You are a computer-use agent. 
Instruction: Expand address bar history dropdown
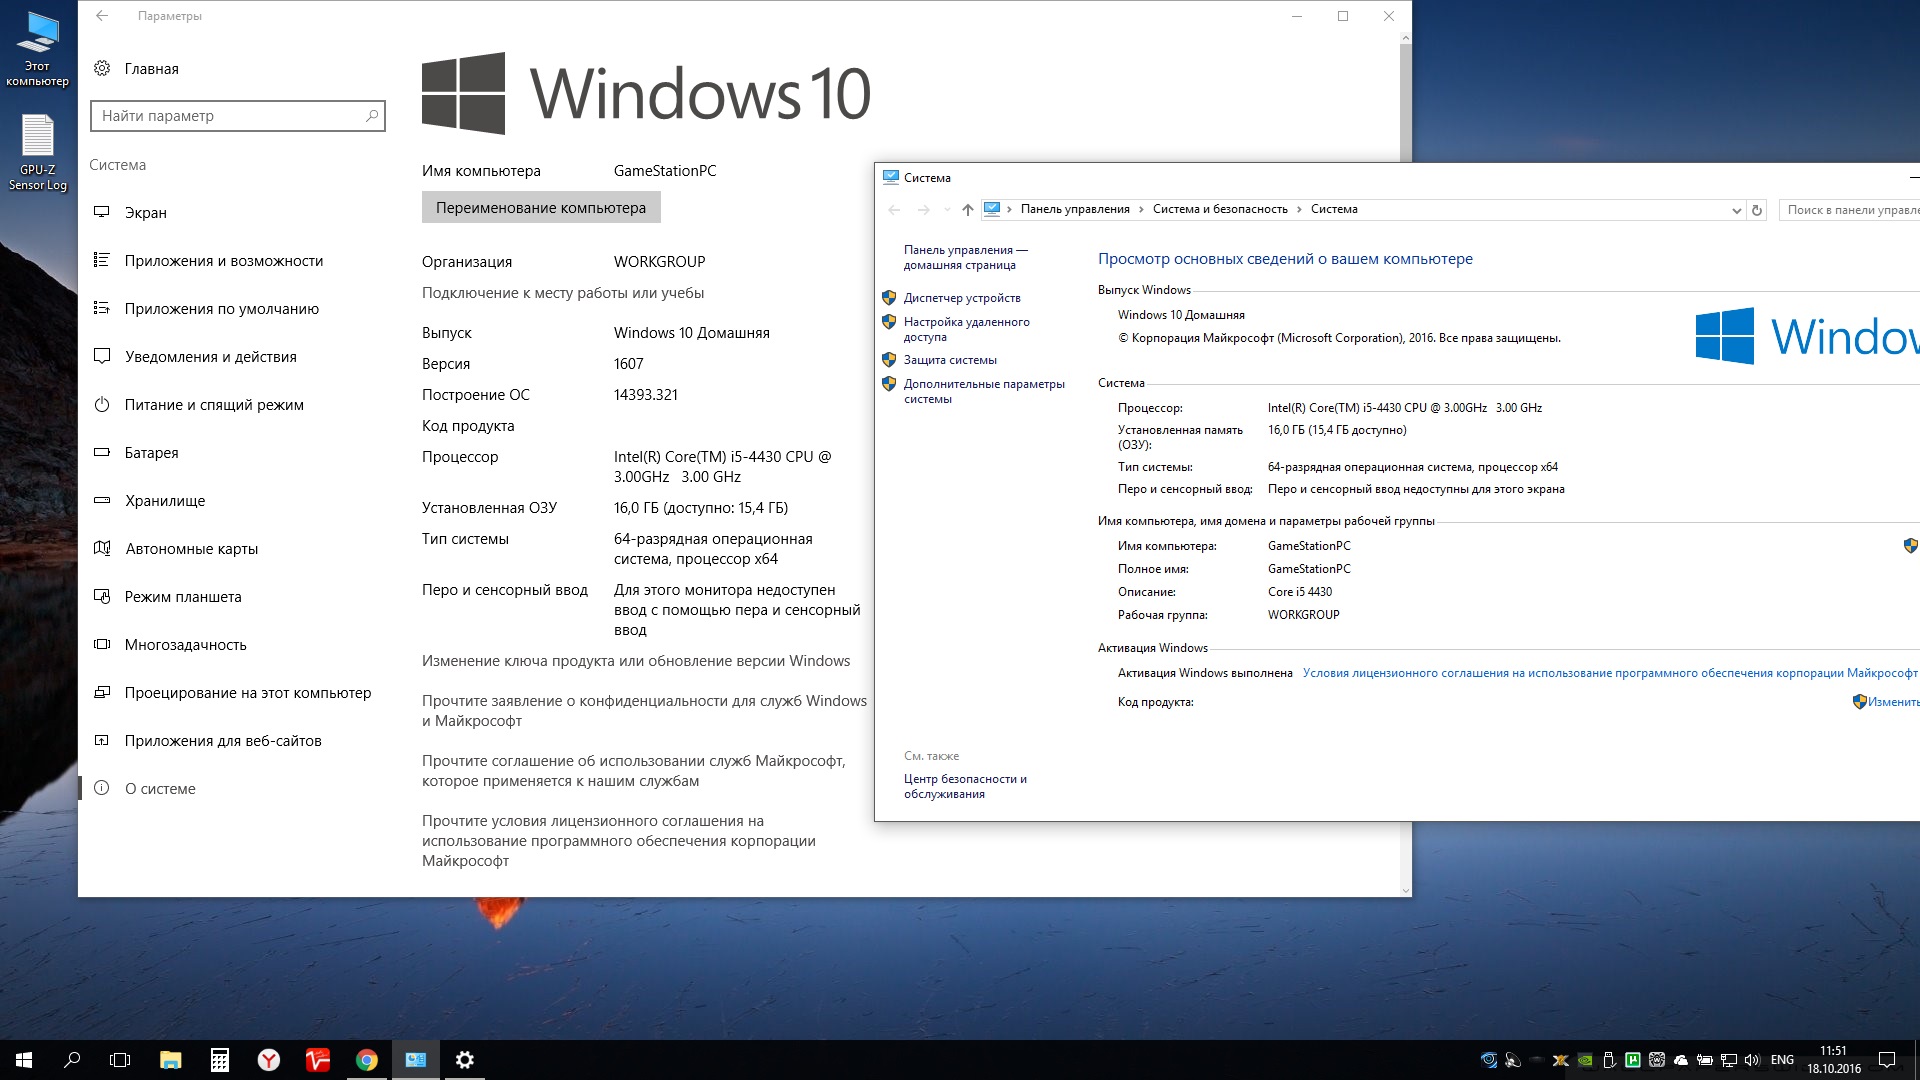pos(1736,210)
